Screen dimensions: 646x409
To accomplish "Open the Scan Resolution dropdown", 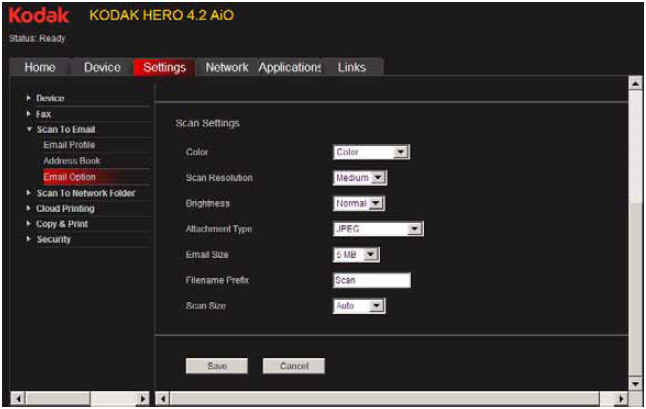I will [x=359, y=178].
